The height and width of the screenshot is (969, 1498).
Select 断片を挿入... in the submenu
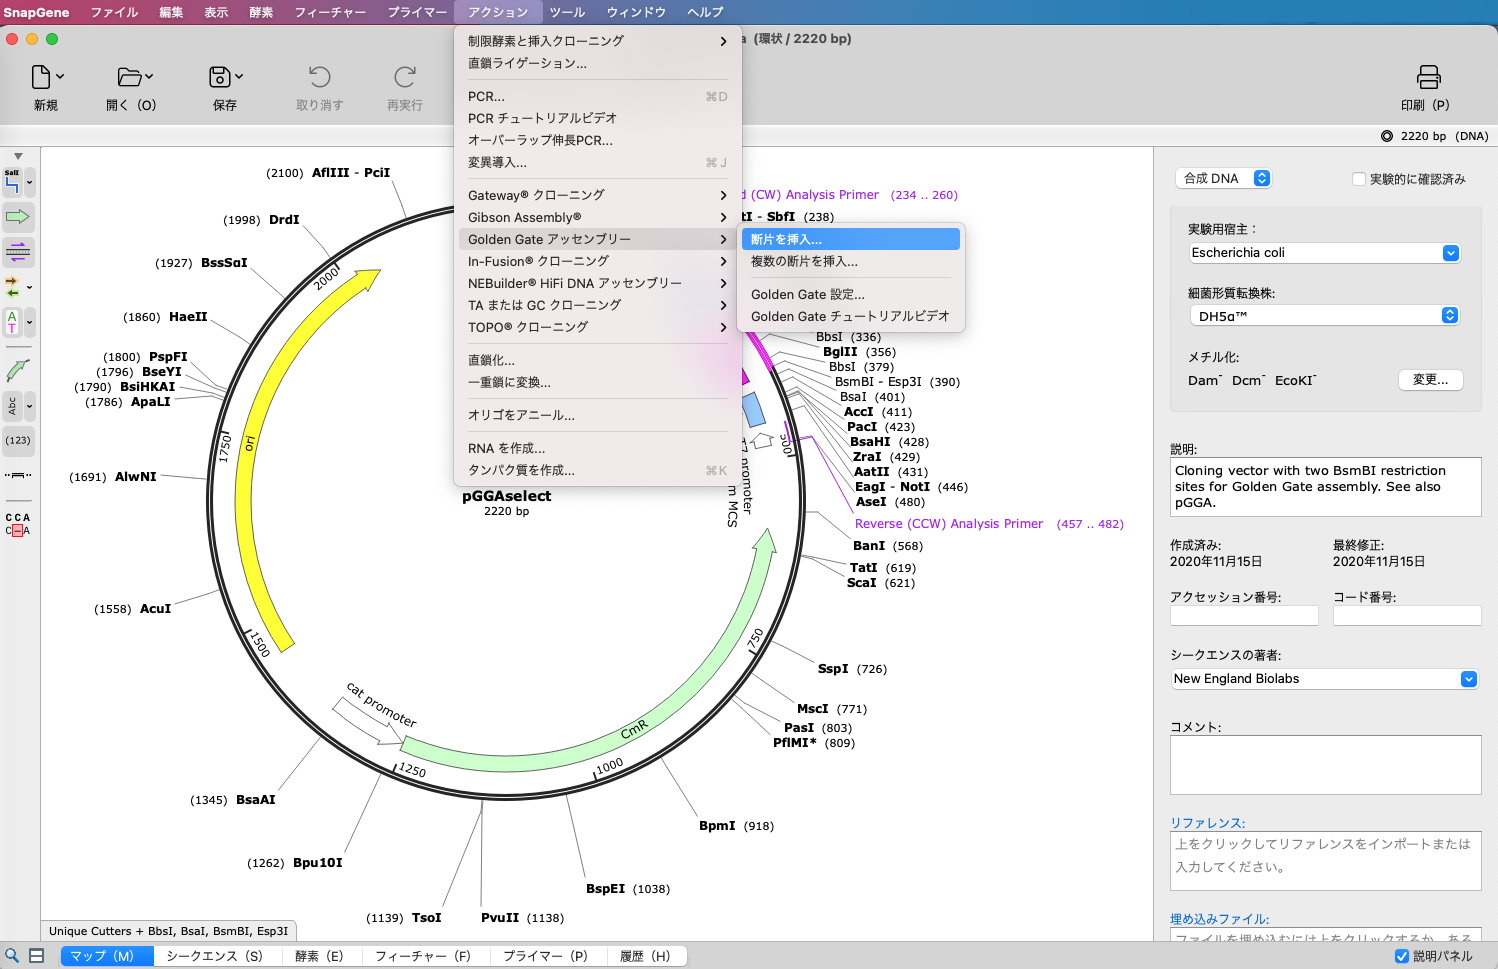[x=849, y=239]
